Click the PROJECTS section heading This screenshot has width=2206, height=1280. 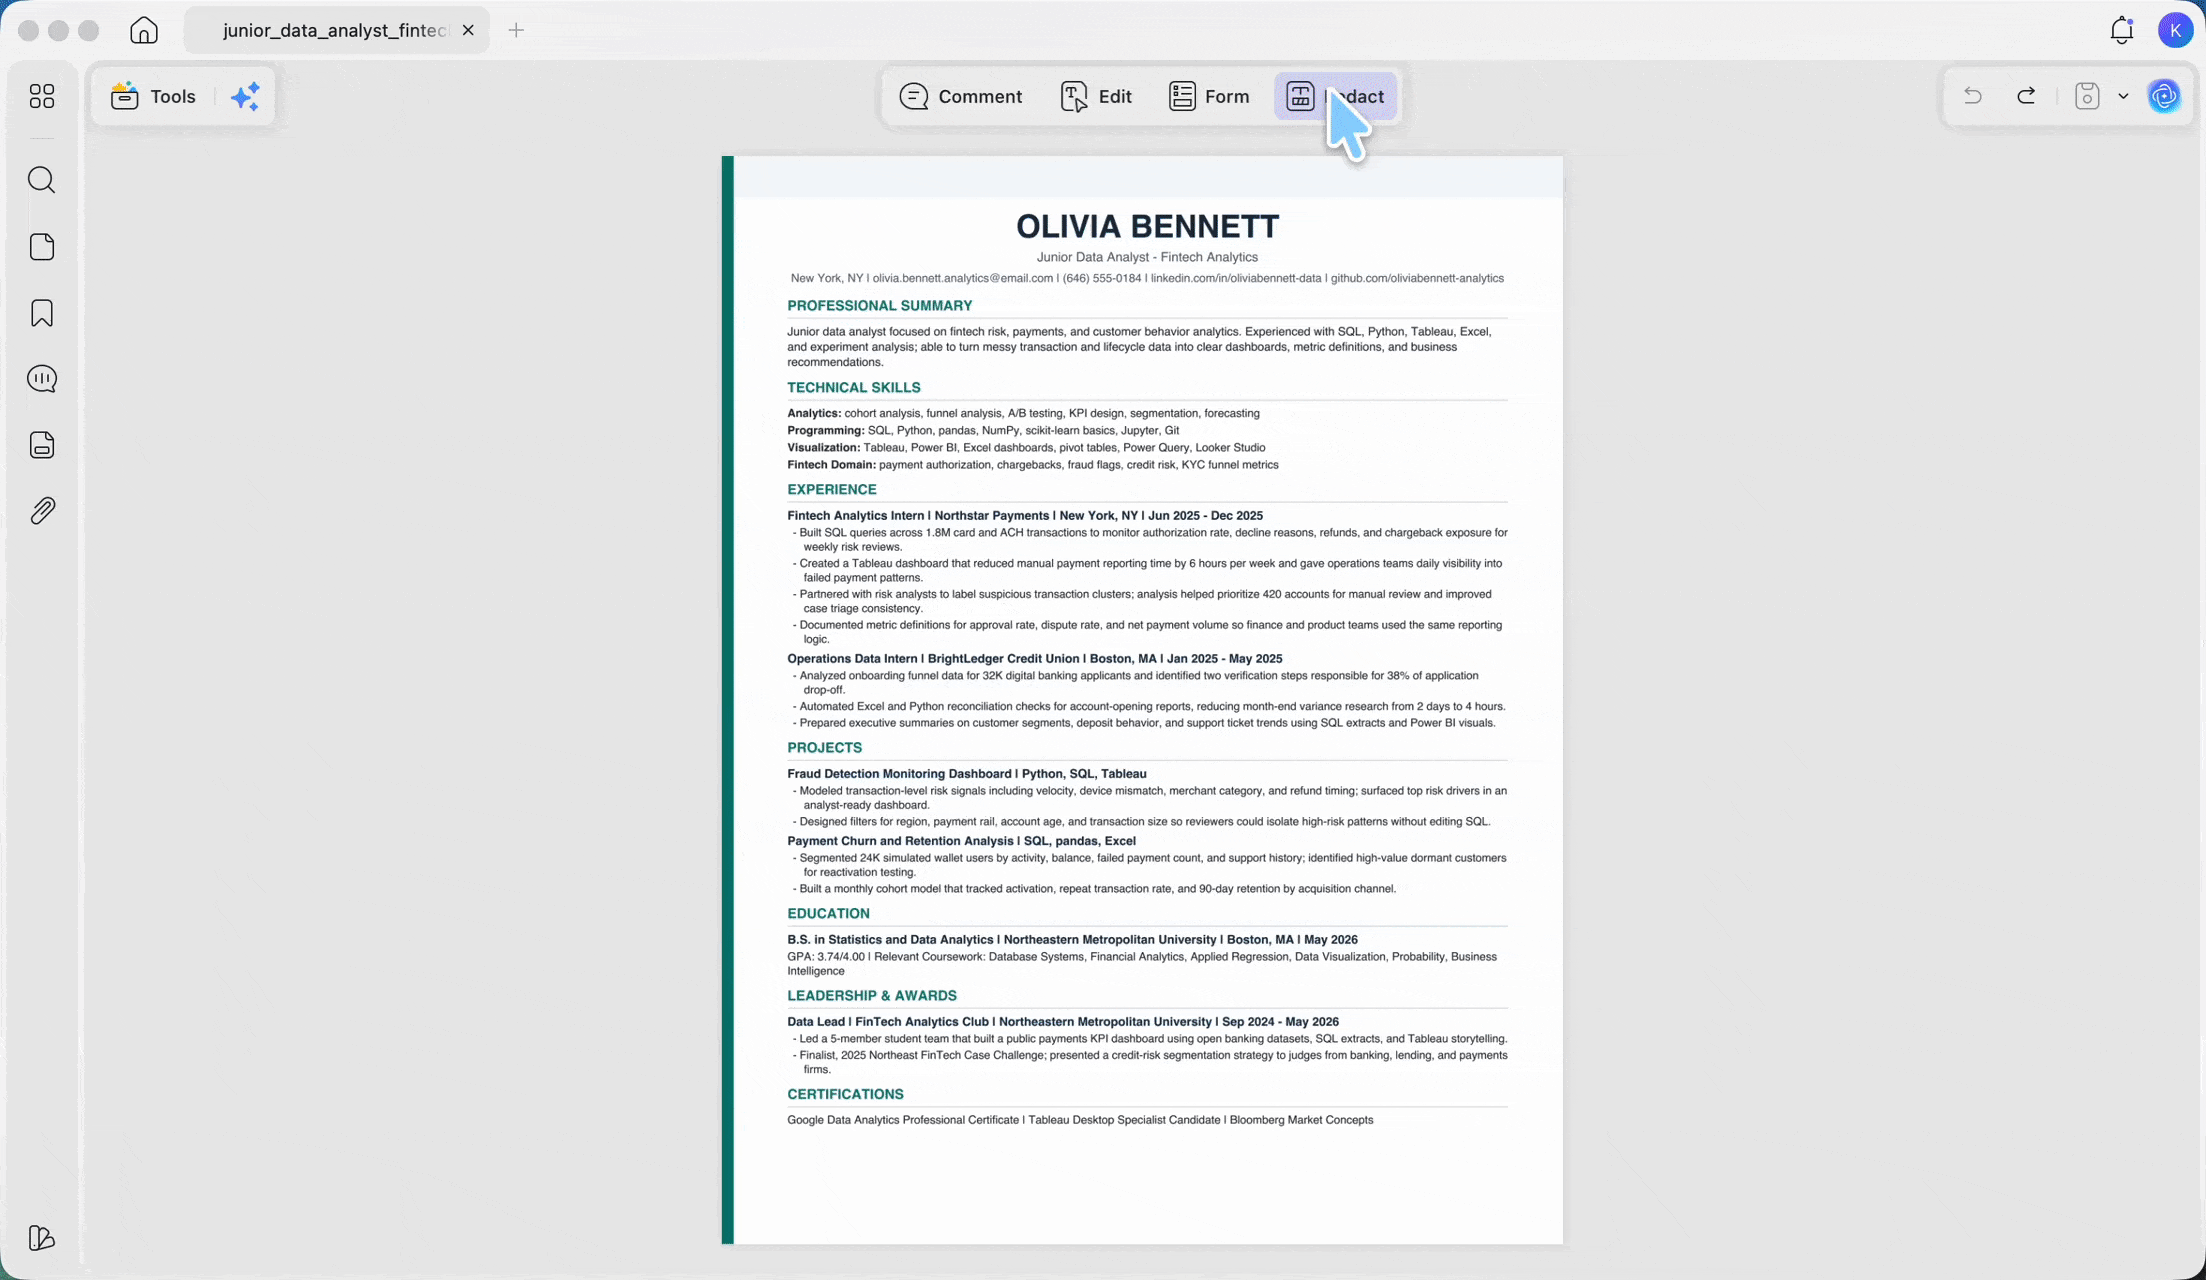824,748
